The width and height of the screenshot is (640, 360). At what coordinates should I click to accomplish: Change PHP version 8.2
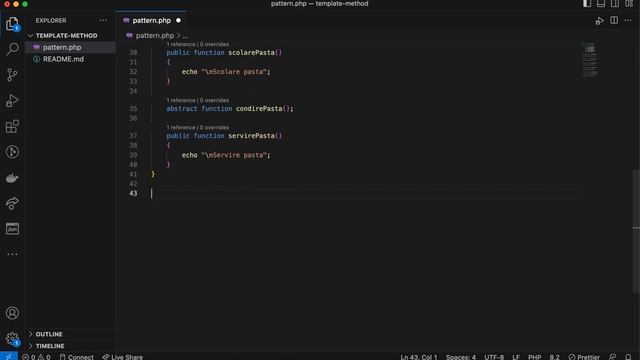[x=554, y=357]
